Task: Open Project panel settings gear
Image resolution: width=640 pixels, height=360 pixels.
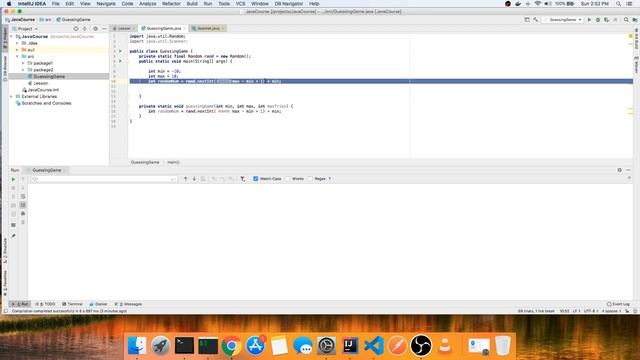Action: pyautogui.click(x=96, y=29)
